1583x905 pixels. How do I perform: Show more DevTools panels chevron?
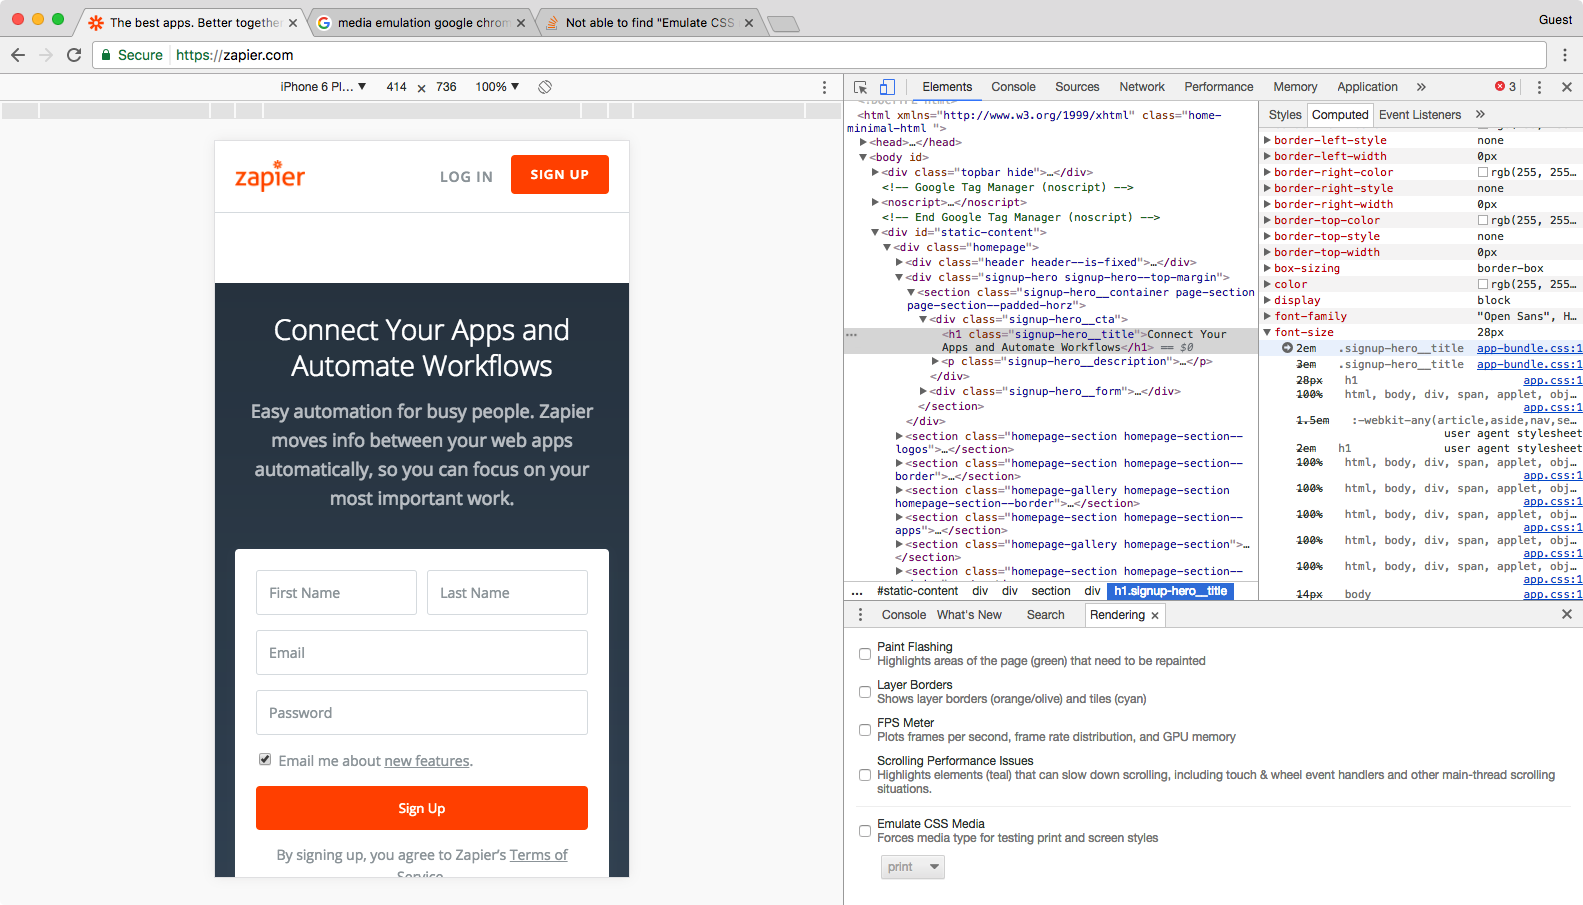(x=1421, y=87)
